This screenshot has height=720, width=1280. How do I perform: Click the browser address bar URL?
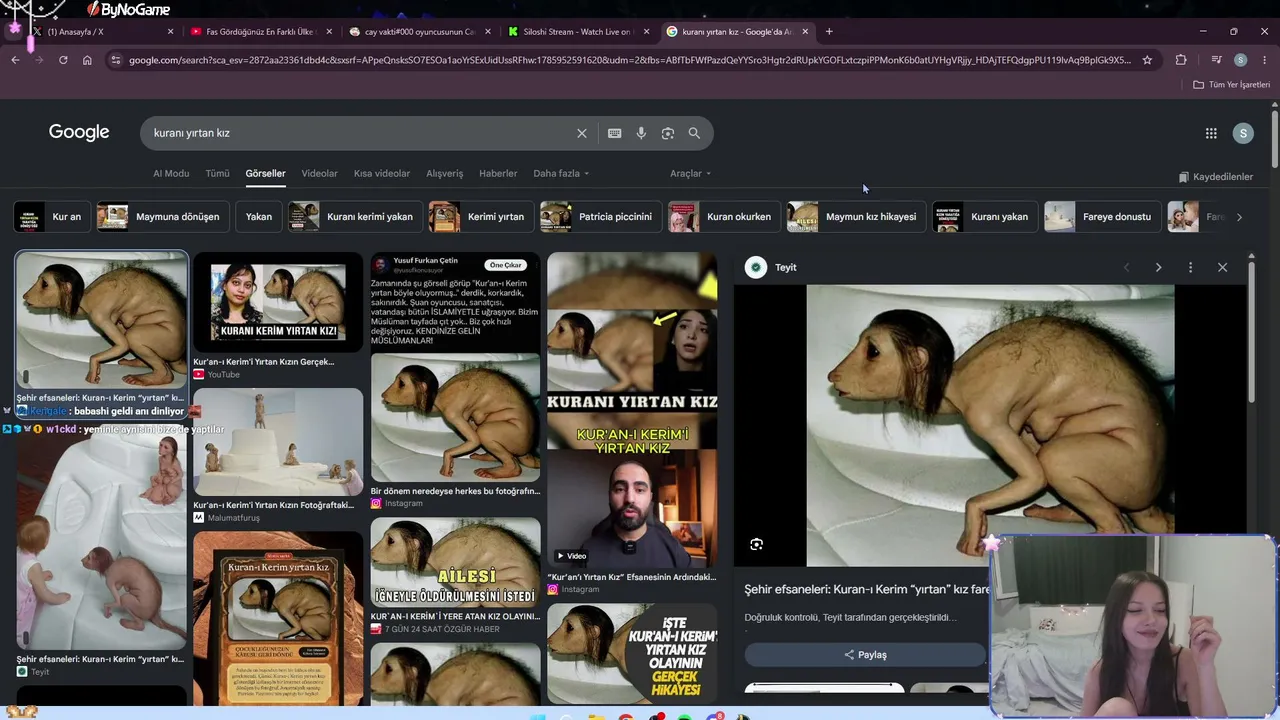pos(630,60)
